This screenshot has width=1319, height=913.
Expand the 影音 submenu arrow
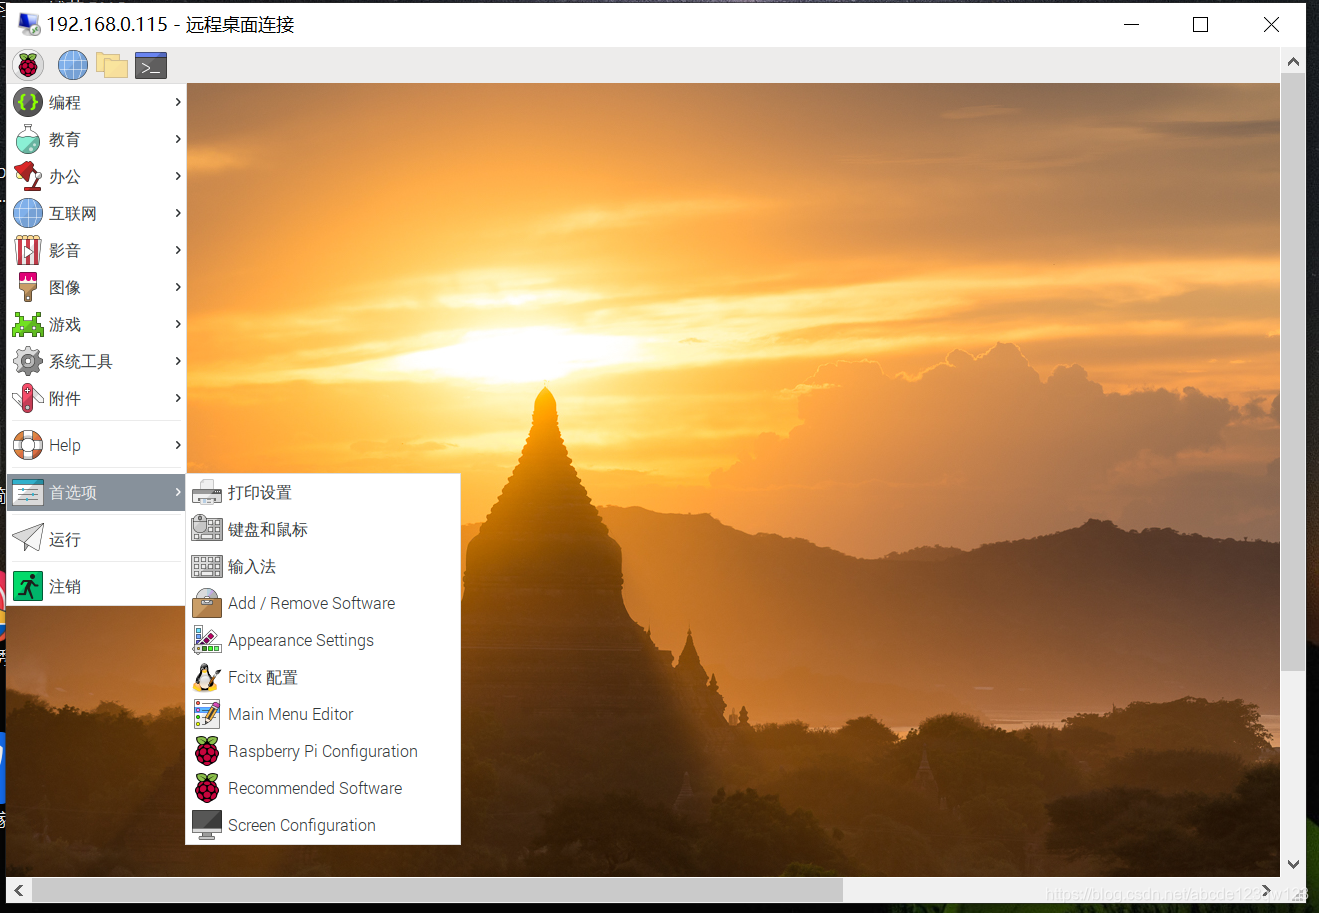click(x=178, y=250)
